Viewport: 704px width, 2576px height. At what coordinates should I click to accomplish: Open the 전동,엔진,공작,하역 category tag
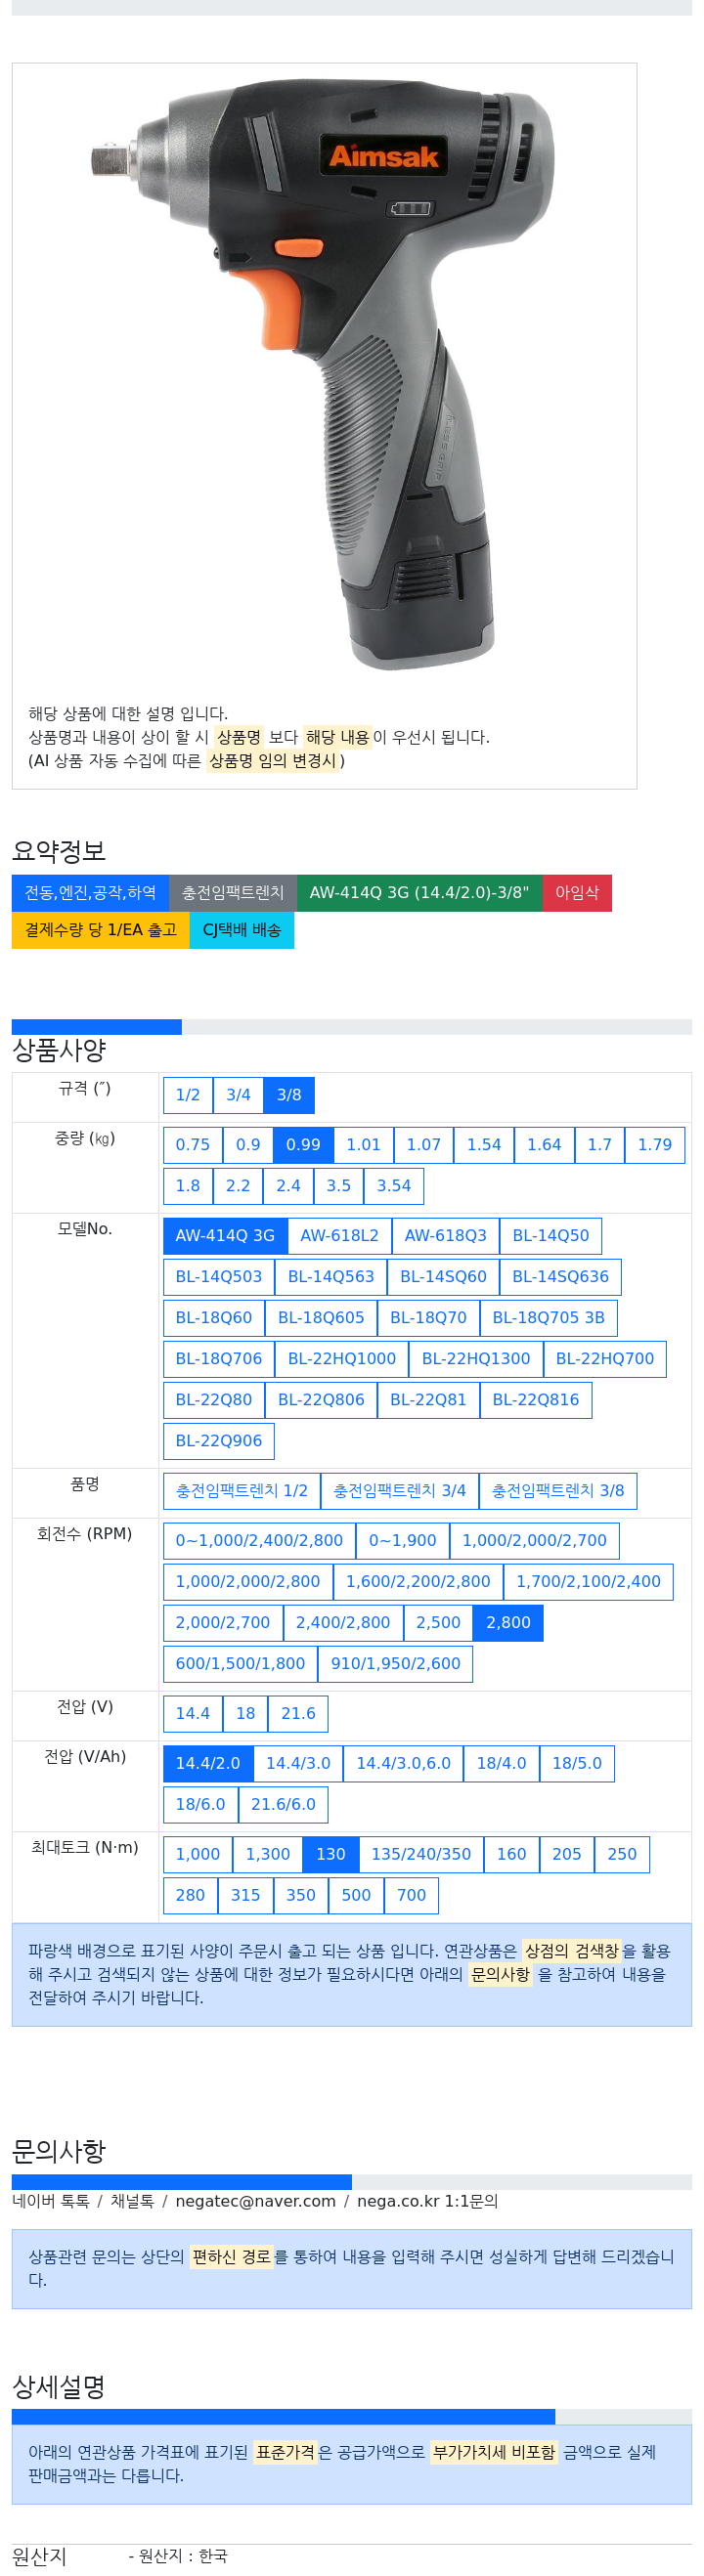pyautogui.click(x=91, y=894)
